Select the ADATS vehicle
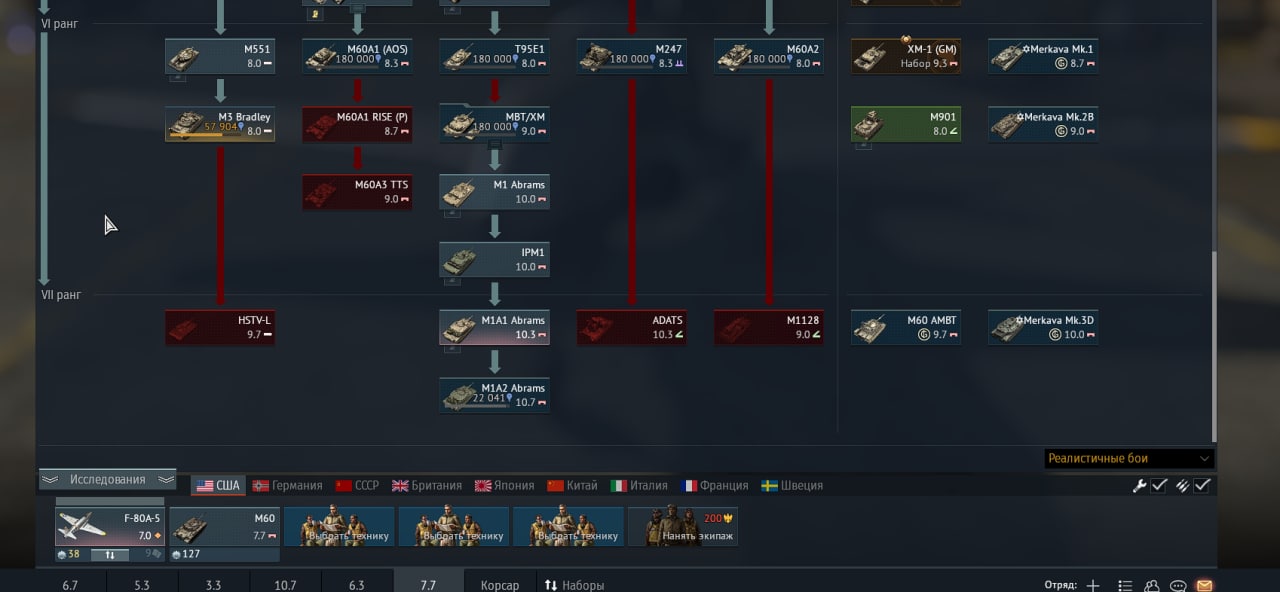1280x592 pixels. point(632,327)
